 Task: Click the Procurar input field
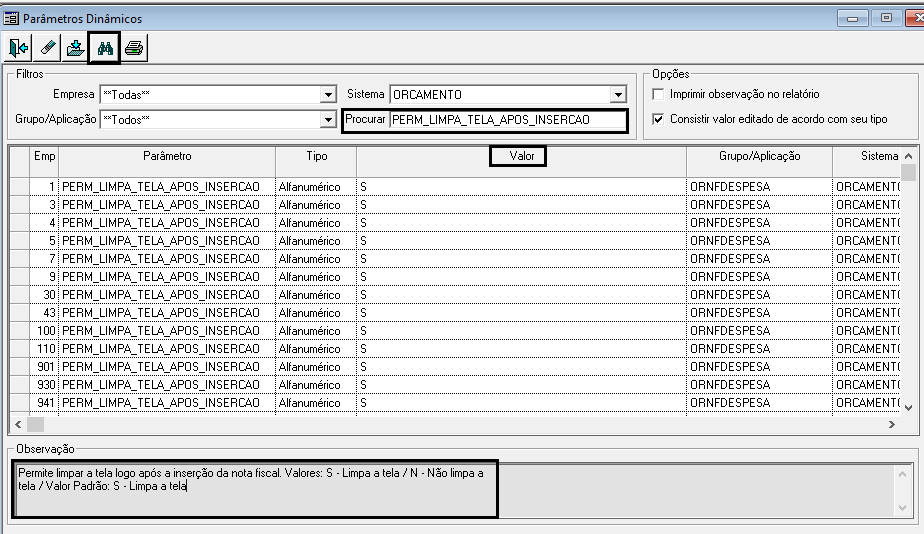[507, 120]
